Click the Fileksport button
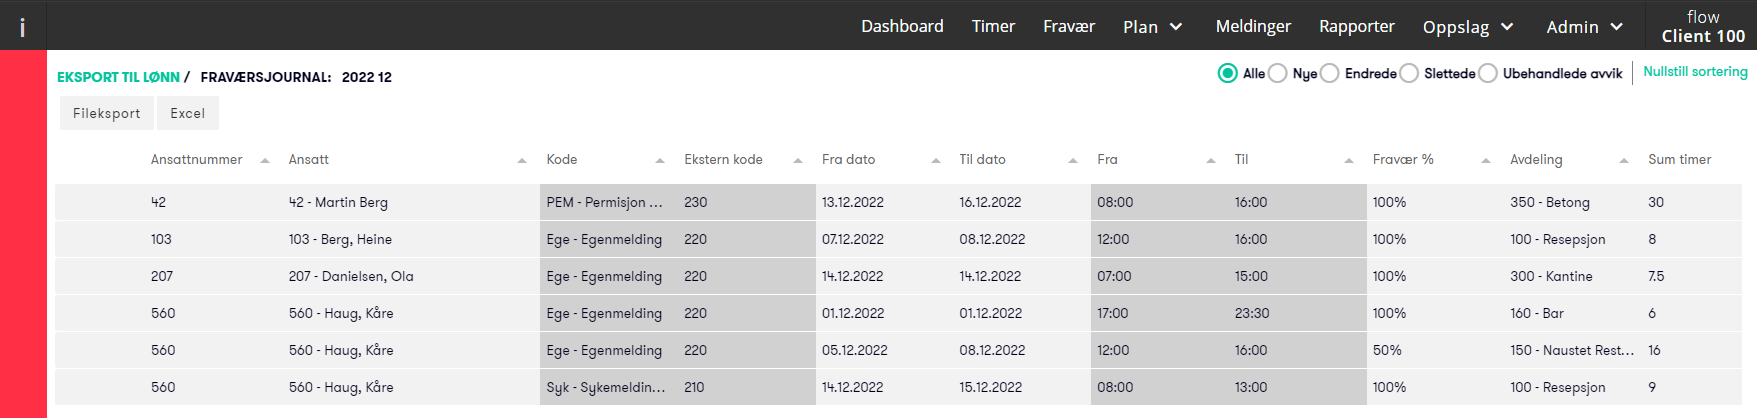1757x418 pixels. [107, 113]
